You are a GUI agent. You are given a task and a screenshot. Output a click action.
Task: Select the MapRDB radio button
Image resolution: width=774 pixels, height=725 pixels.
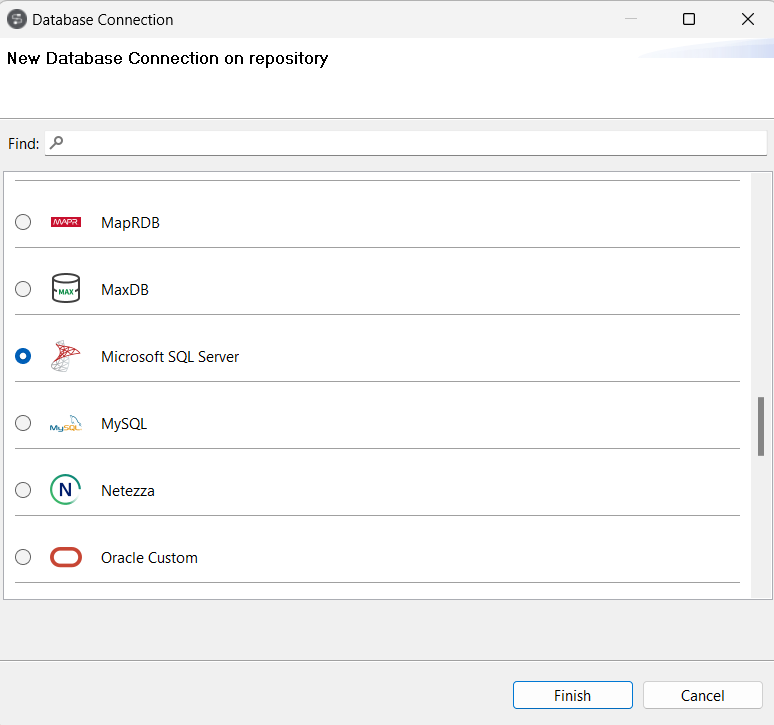23,222
